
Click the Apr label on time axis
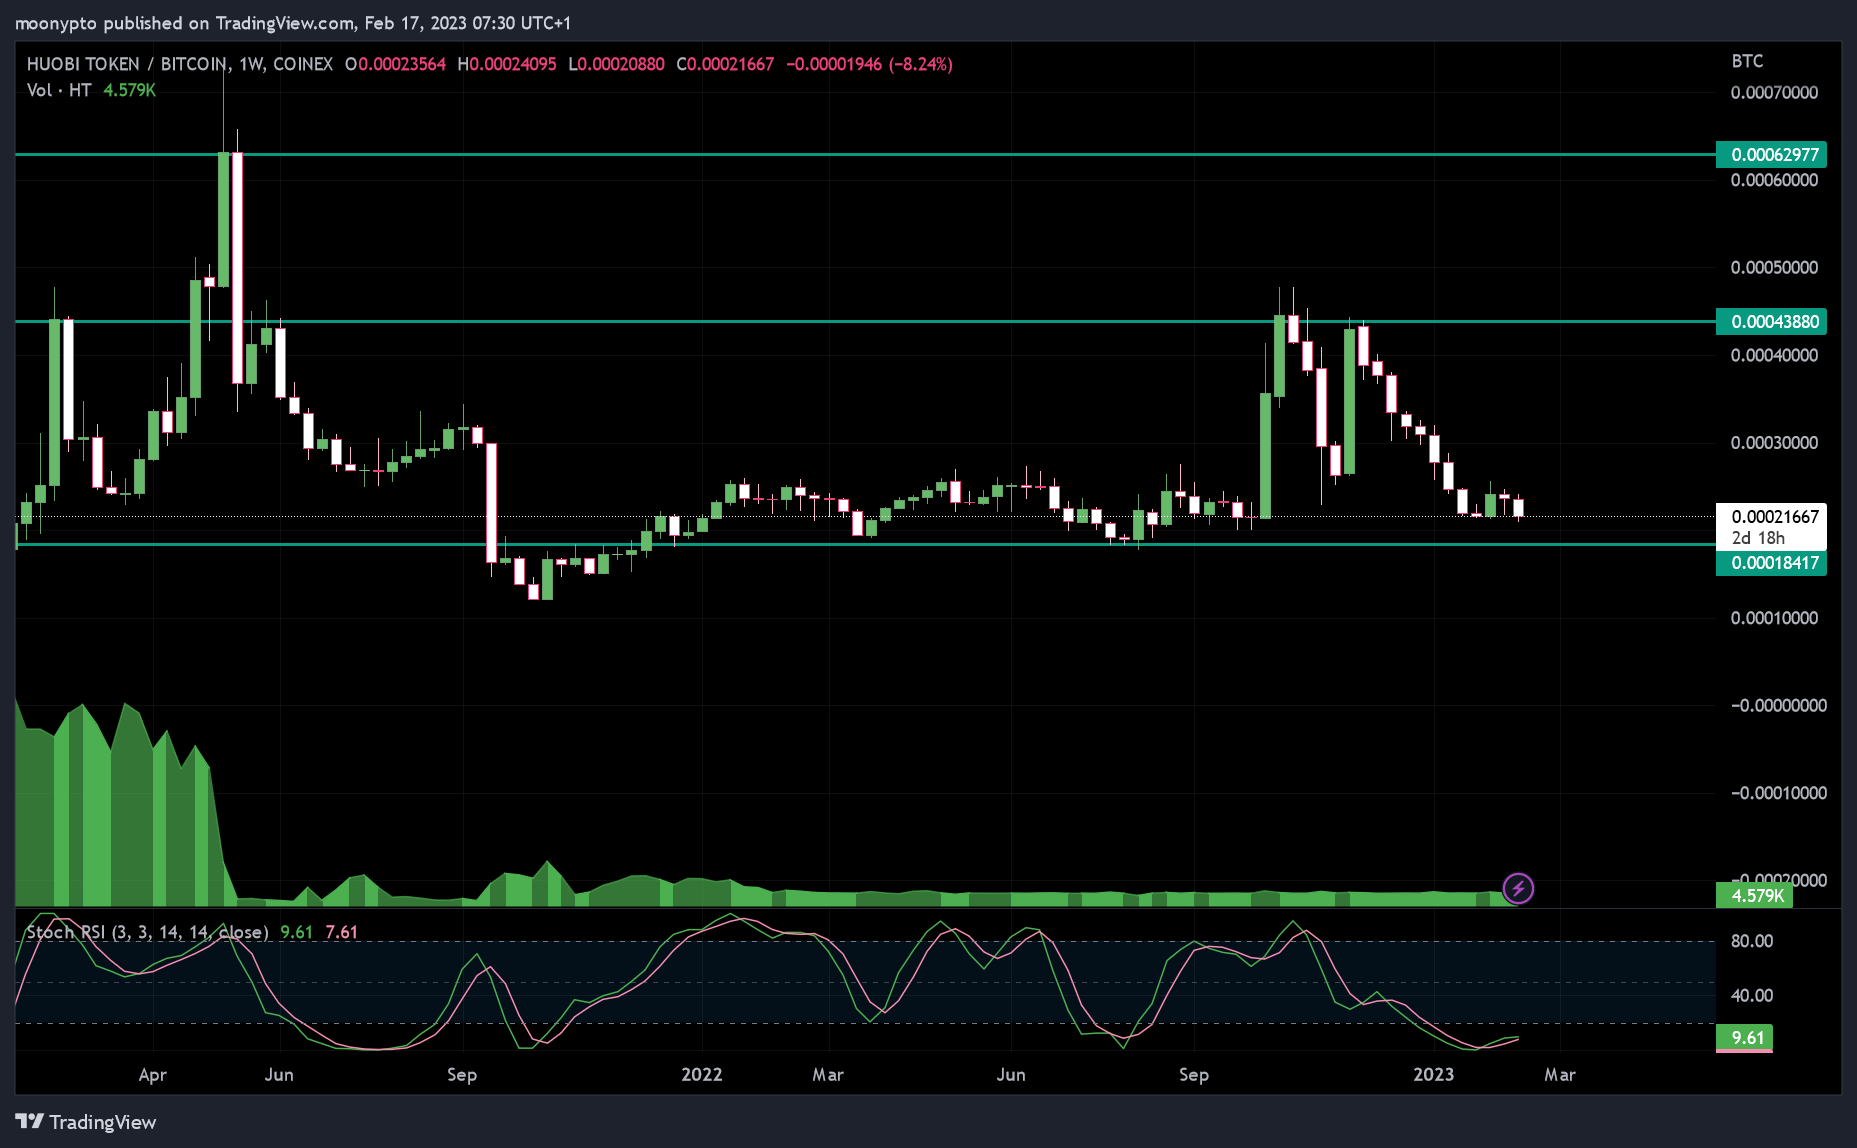pyautogui.click(x=152, y=1075)
